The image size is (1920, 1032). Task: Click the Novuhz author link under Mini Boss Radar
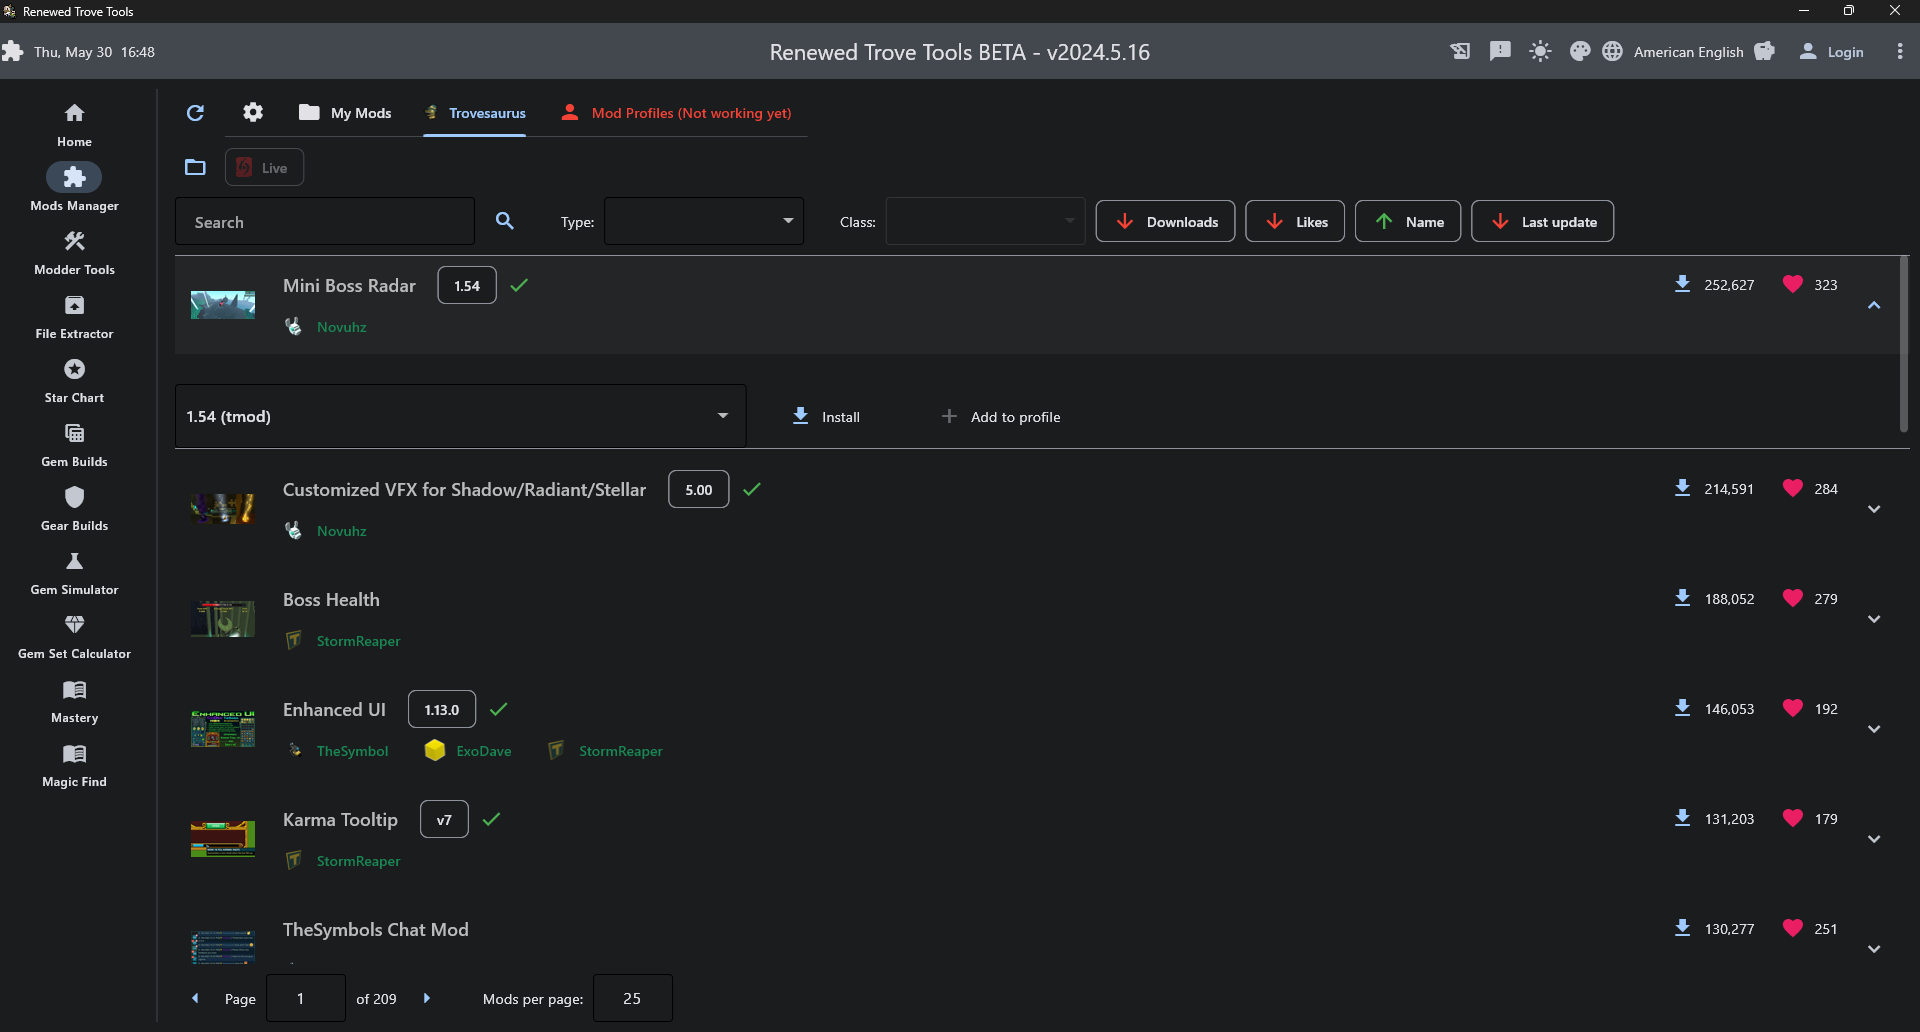coord(341,327)
